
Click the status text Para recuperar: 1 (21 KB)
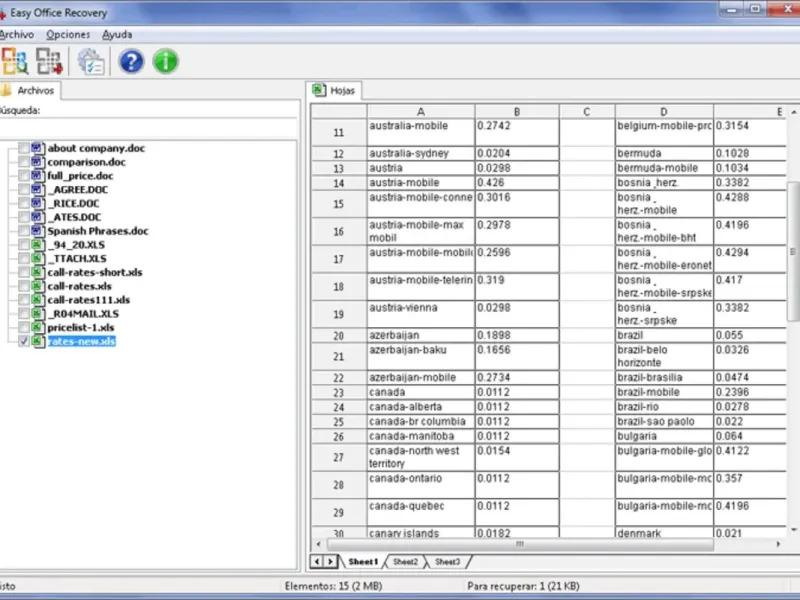pyautogui.click(x=523, y=586)
